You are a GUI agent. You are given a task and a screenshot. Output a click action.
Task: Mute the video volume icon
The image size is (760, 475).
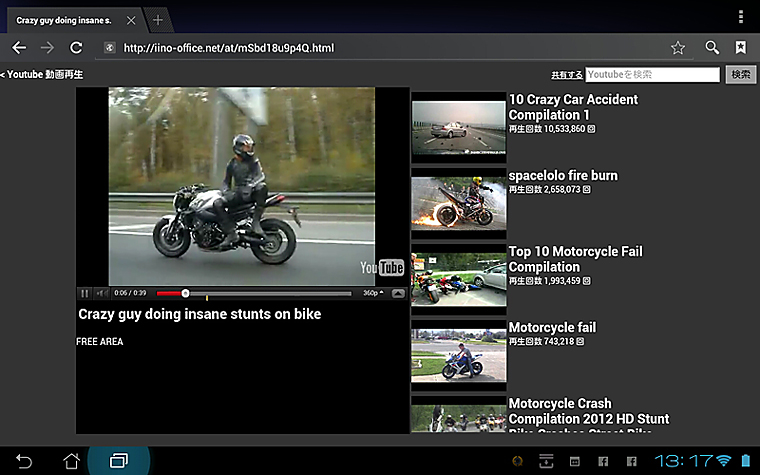[101, 293]
